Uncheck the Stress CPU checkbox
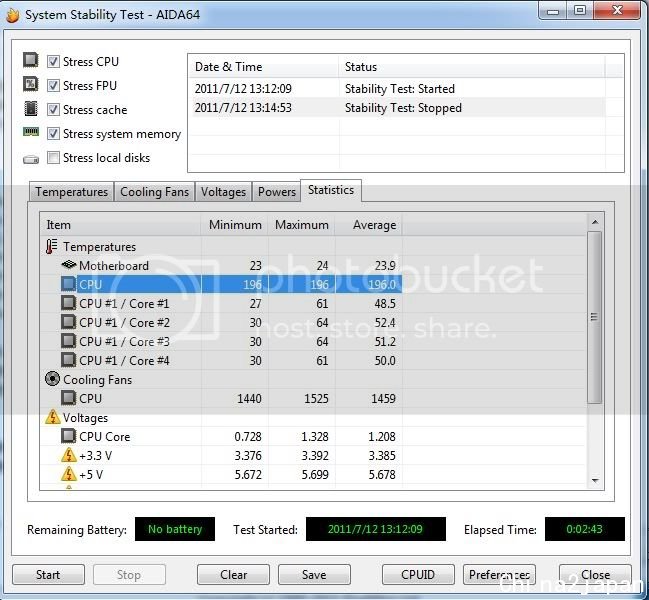 coord(53,62)
